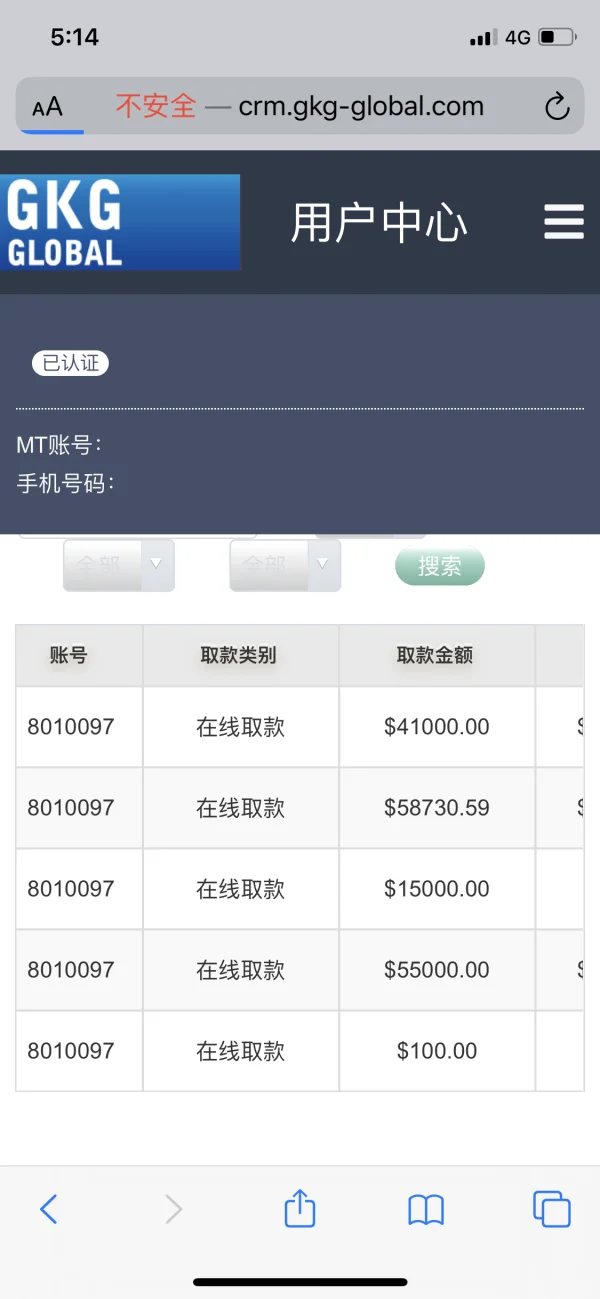The width and height of the screenshot is (600, 1299).
Task: Expand the right 全部 dropdown
Action: (285, 565)
